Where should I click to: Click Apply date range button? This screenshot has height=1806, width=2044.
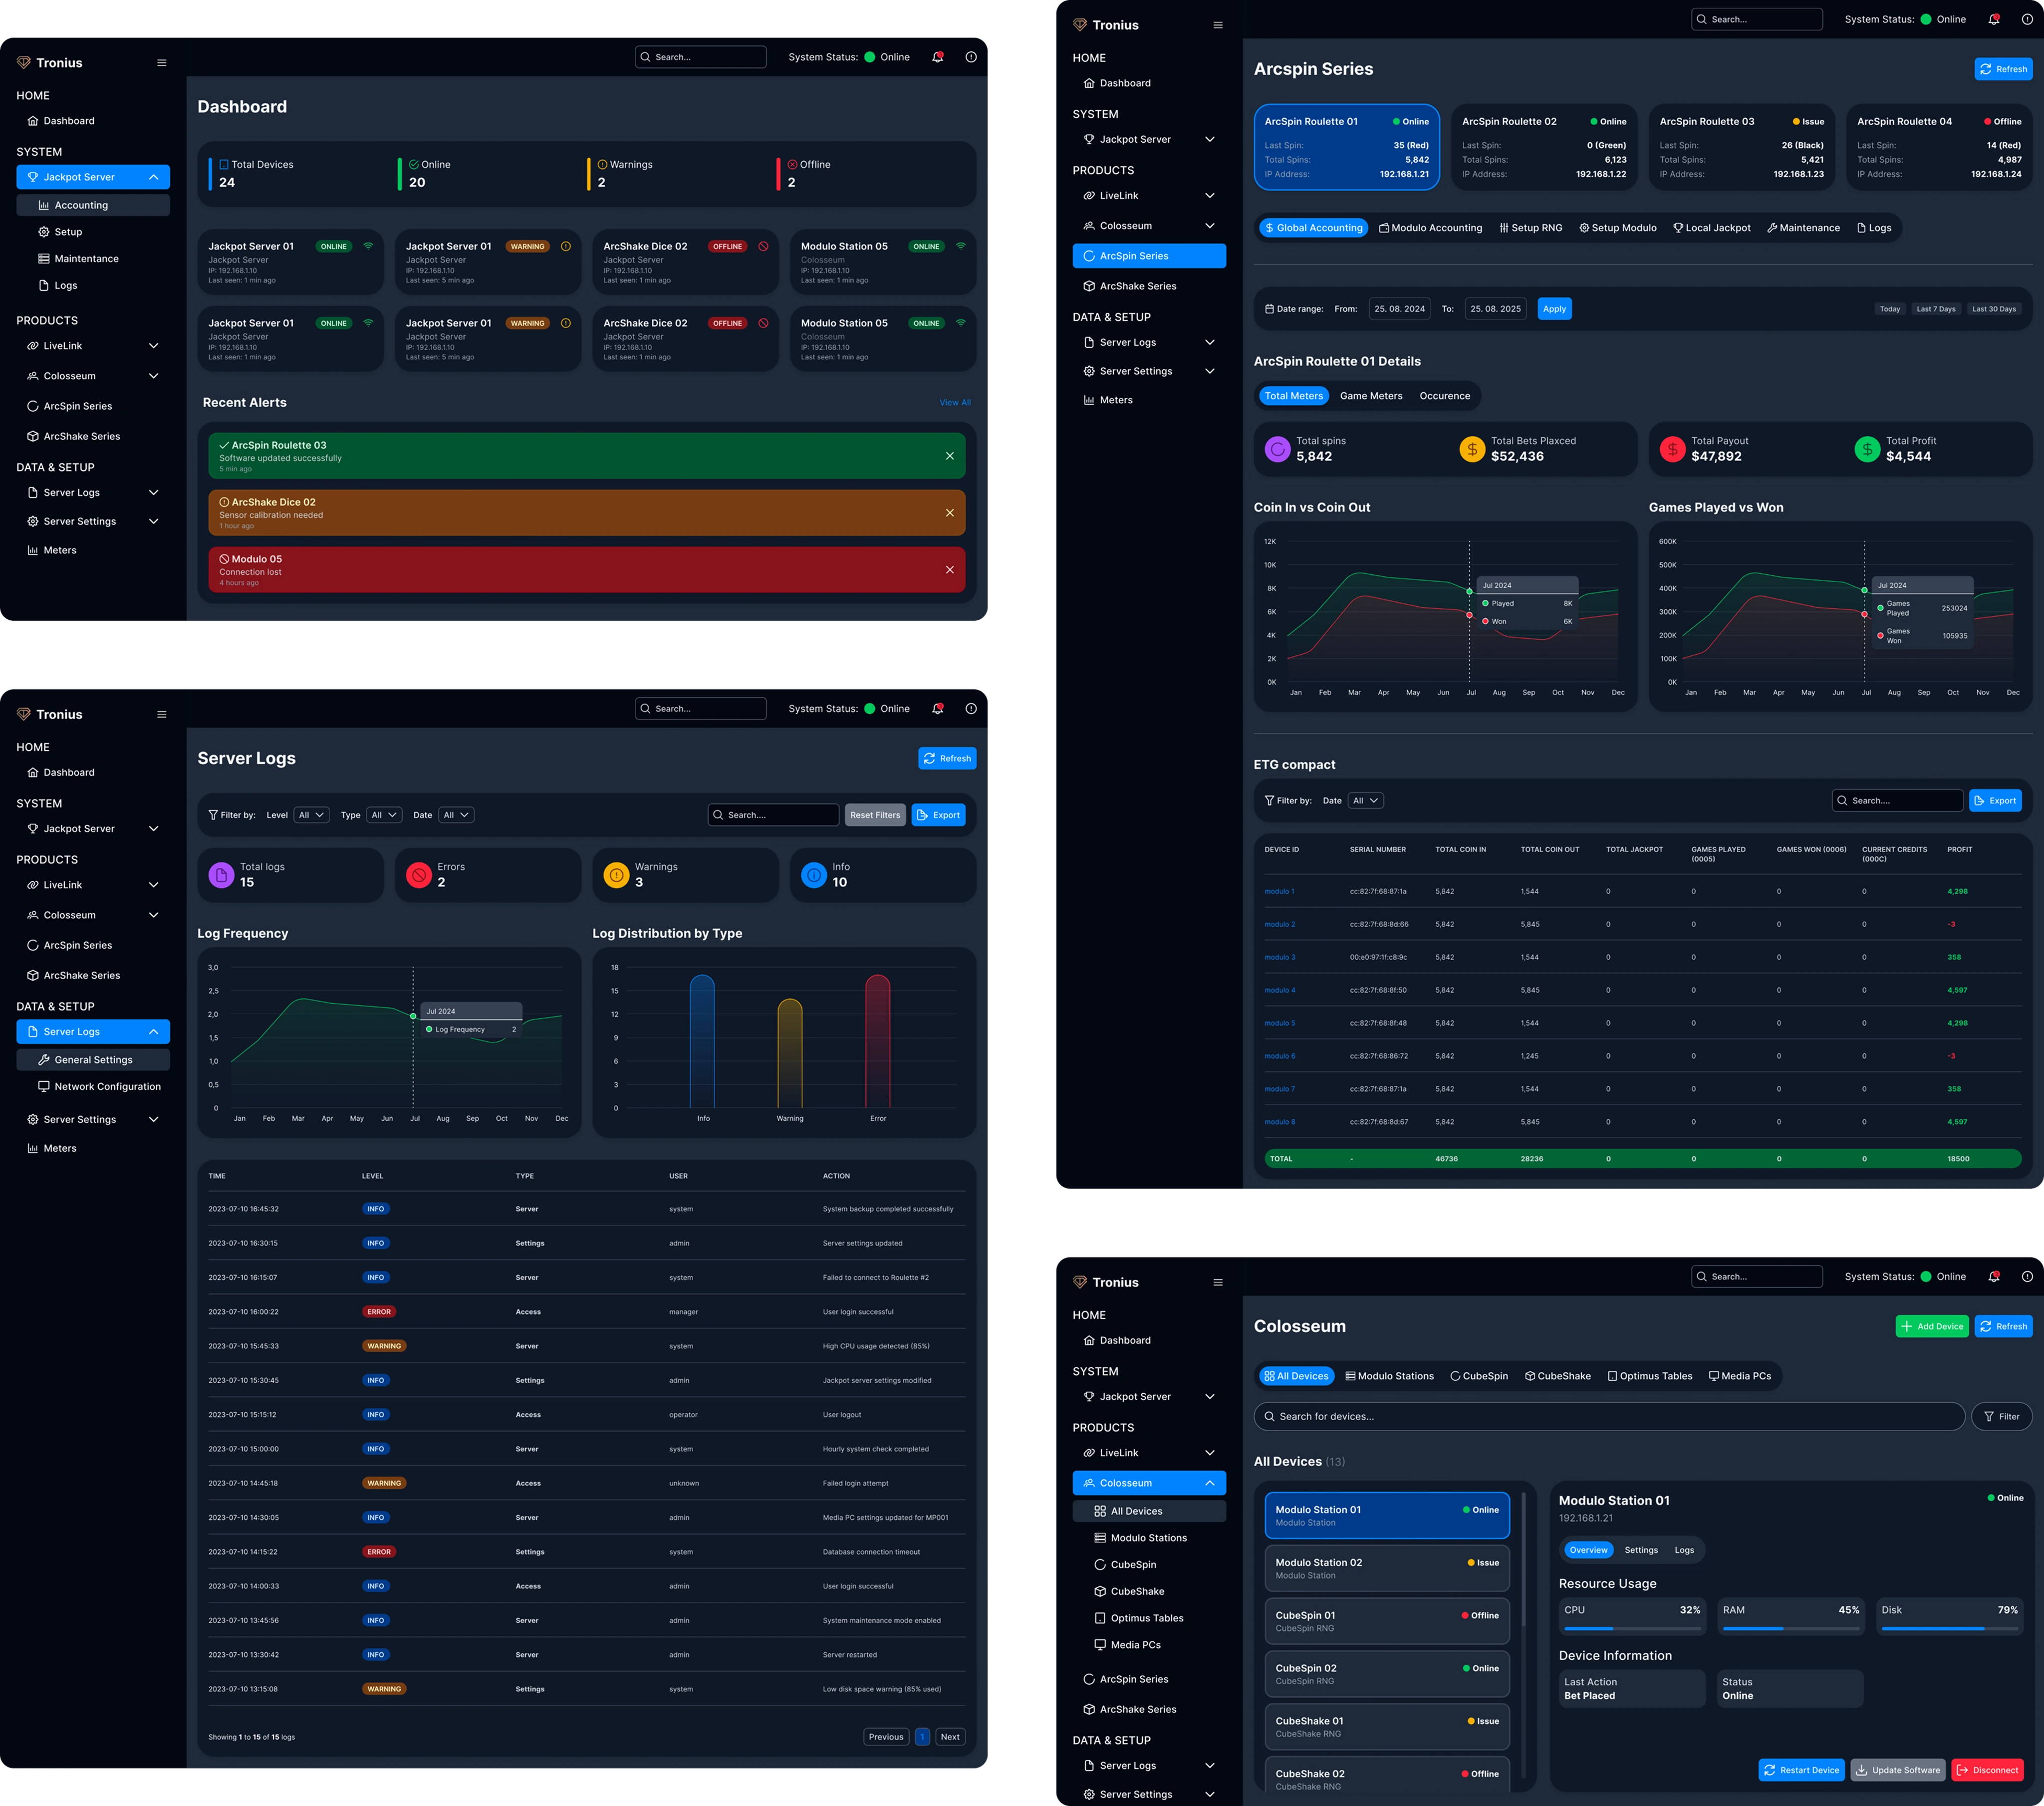click(x=1554, y=309)
